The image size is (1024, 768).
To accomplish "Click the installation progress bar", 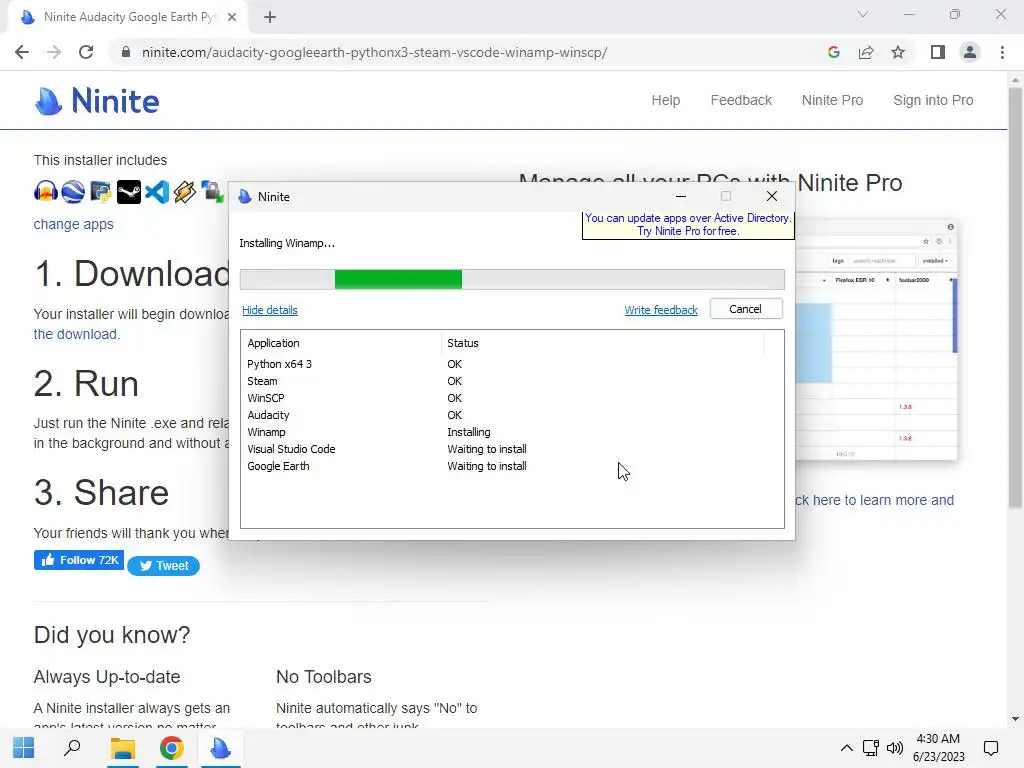I will 512,280.
